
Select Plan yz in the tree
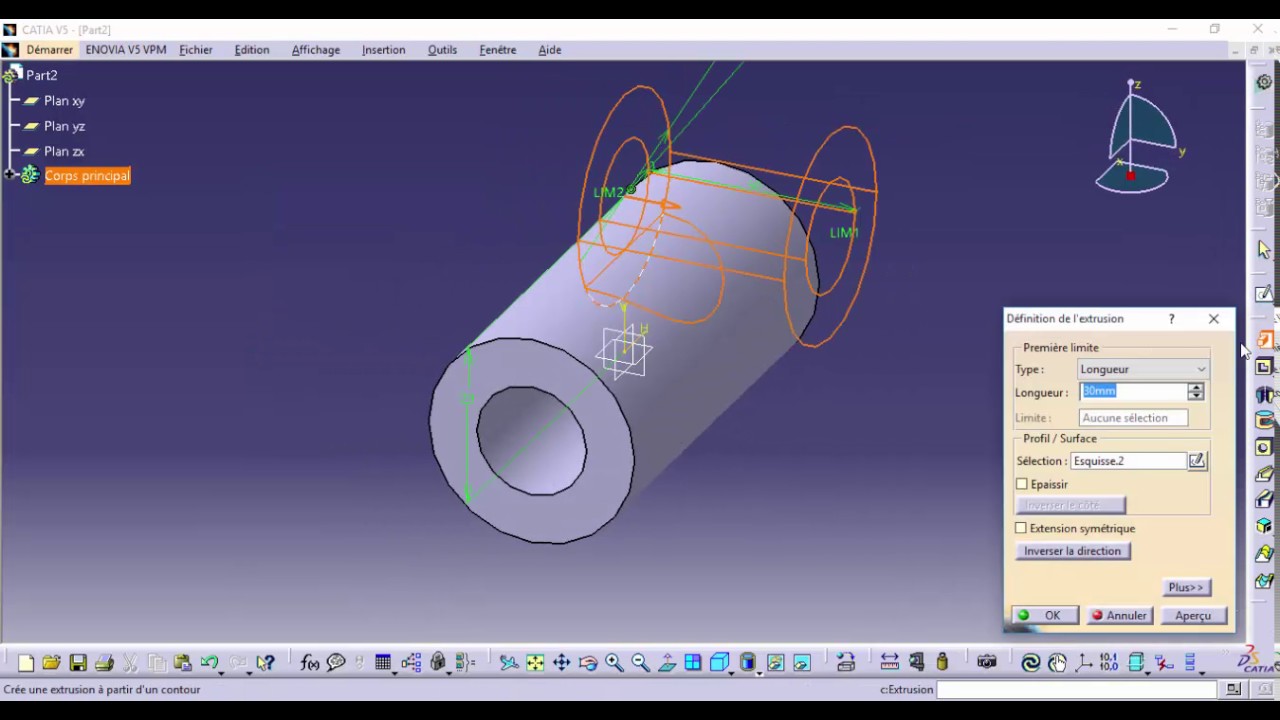pyautogui.click(x=64, y=126)
